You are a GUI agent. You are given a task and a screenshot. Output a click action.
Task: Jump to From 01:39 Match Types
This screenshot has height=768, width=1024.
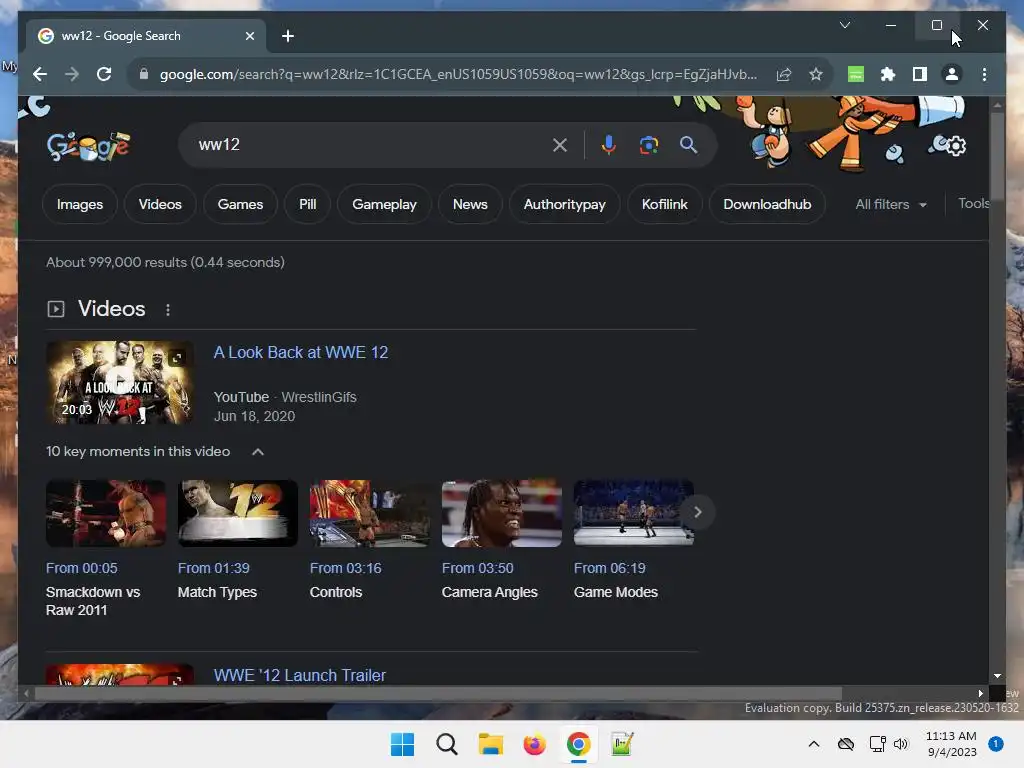click(214, 568)
